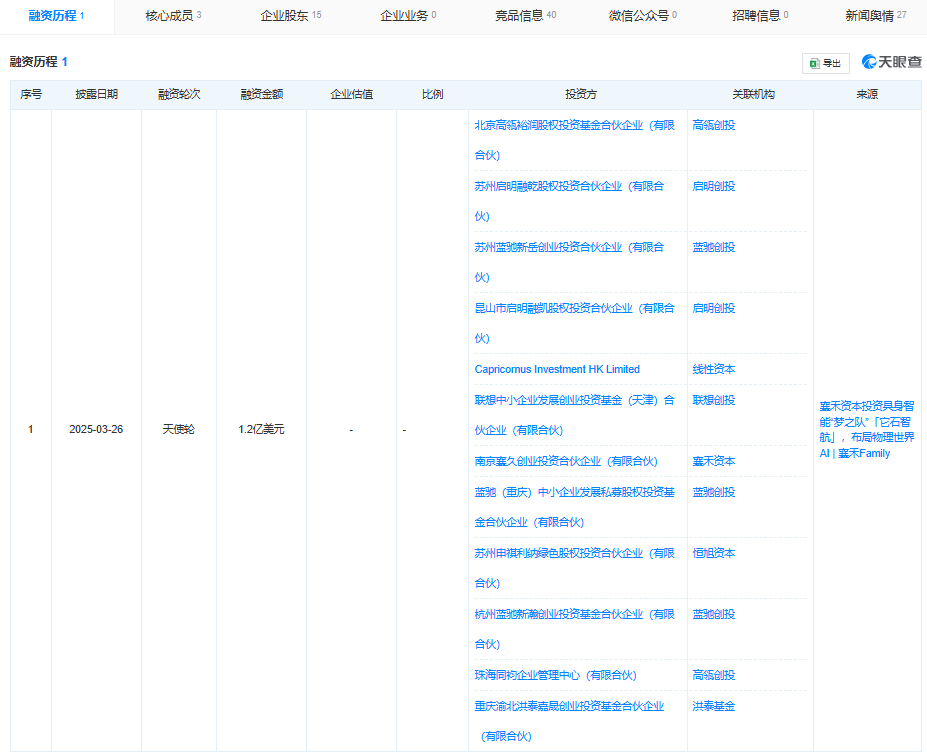Open investor 苏州启明融乾股权投资合伙企业 link
This screenshot has width=927, height=754.
(x=569, y=201)
